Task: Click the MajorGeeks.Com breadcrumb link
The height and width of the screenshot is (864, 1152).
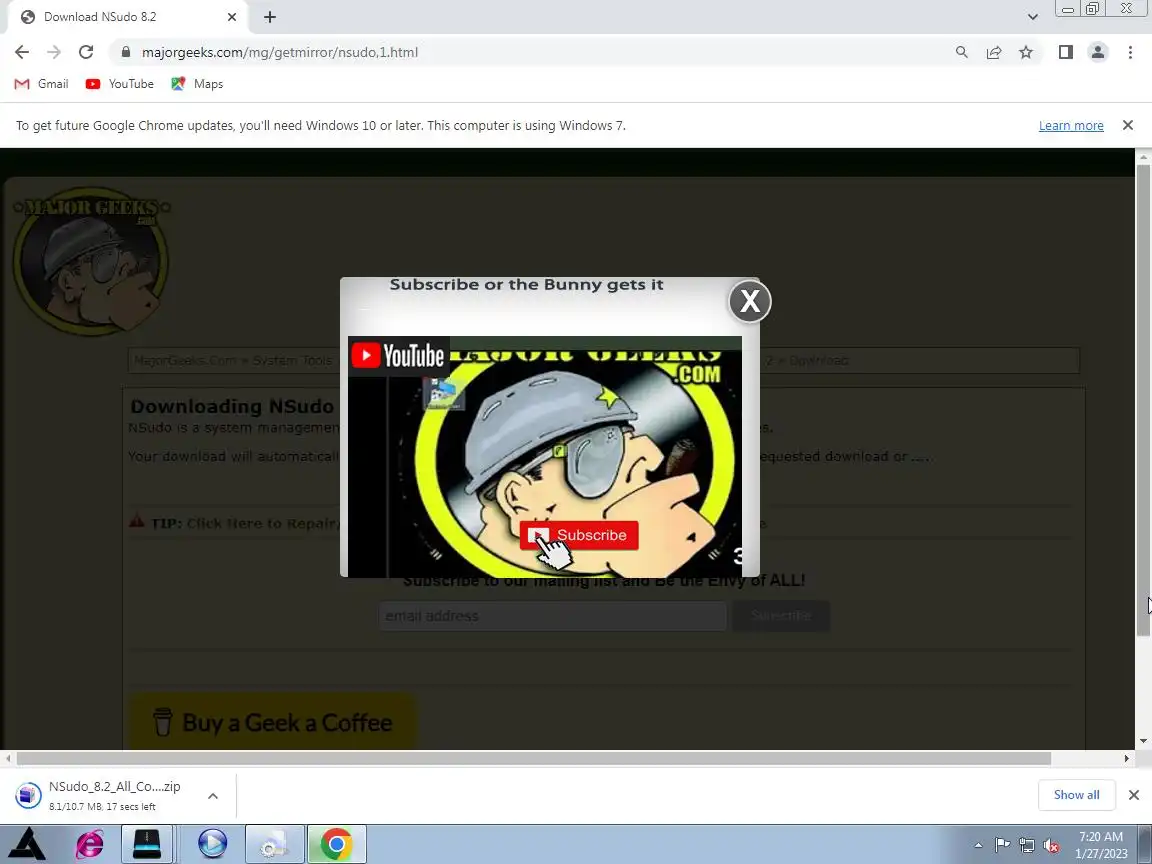Action: (x=185, y=361)
